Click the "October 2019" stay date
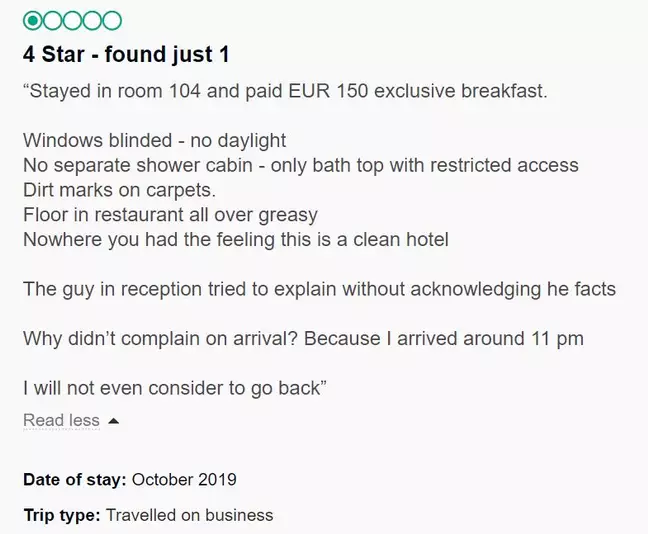 click(184, 479)
